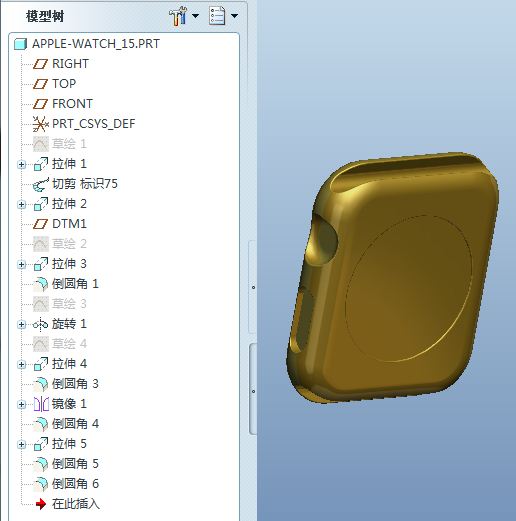The image size is (516, 521).
Task: Click the 倒圆角 5 round icon
Action: pyautogui.click(x=41, y=464)
